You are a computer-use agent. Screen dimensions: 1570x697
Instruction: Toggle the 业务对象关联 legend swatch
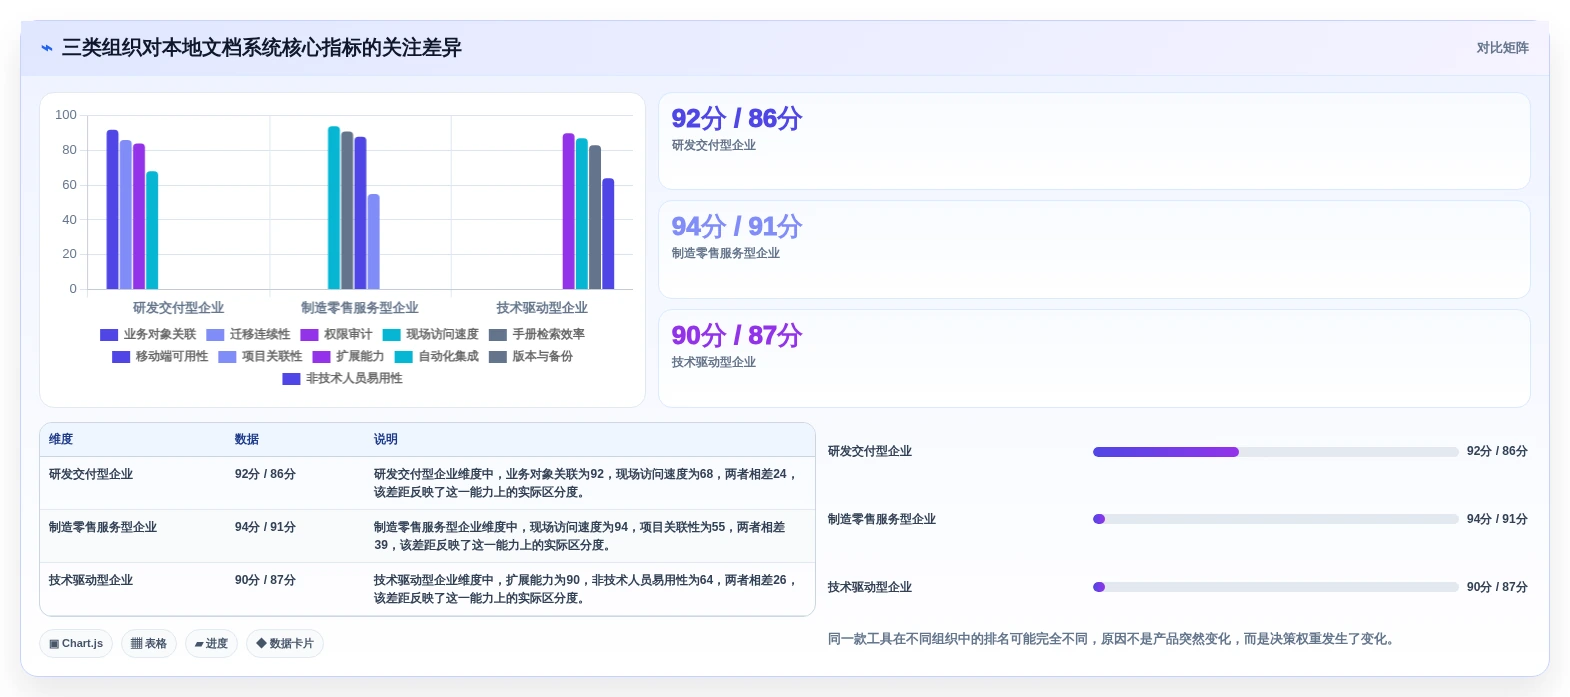pos(109,335)
